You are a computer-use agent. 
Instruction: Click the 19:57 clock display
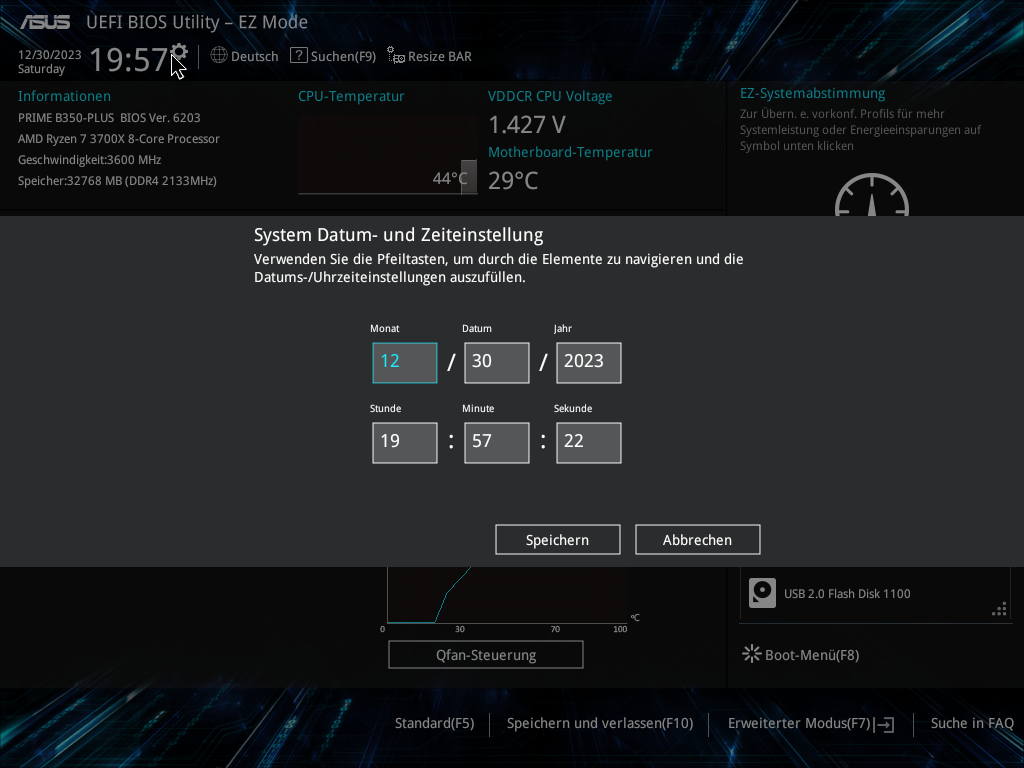pyautogui.click(x=129, y=59)
